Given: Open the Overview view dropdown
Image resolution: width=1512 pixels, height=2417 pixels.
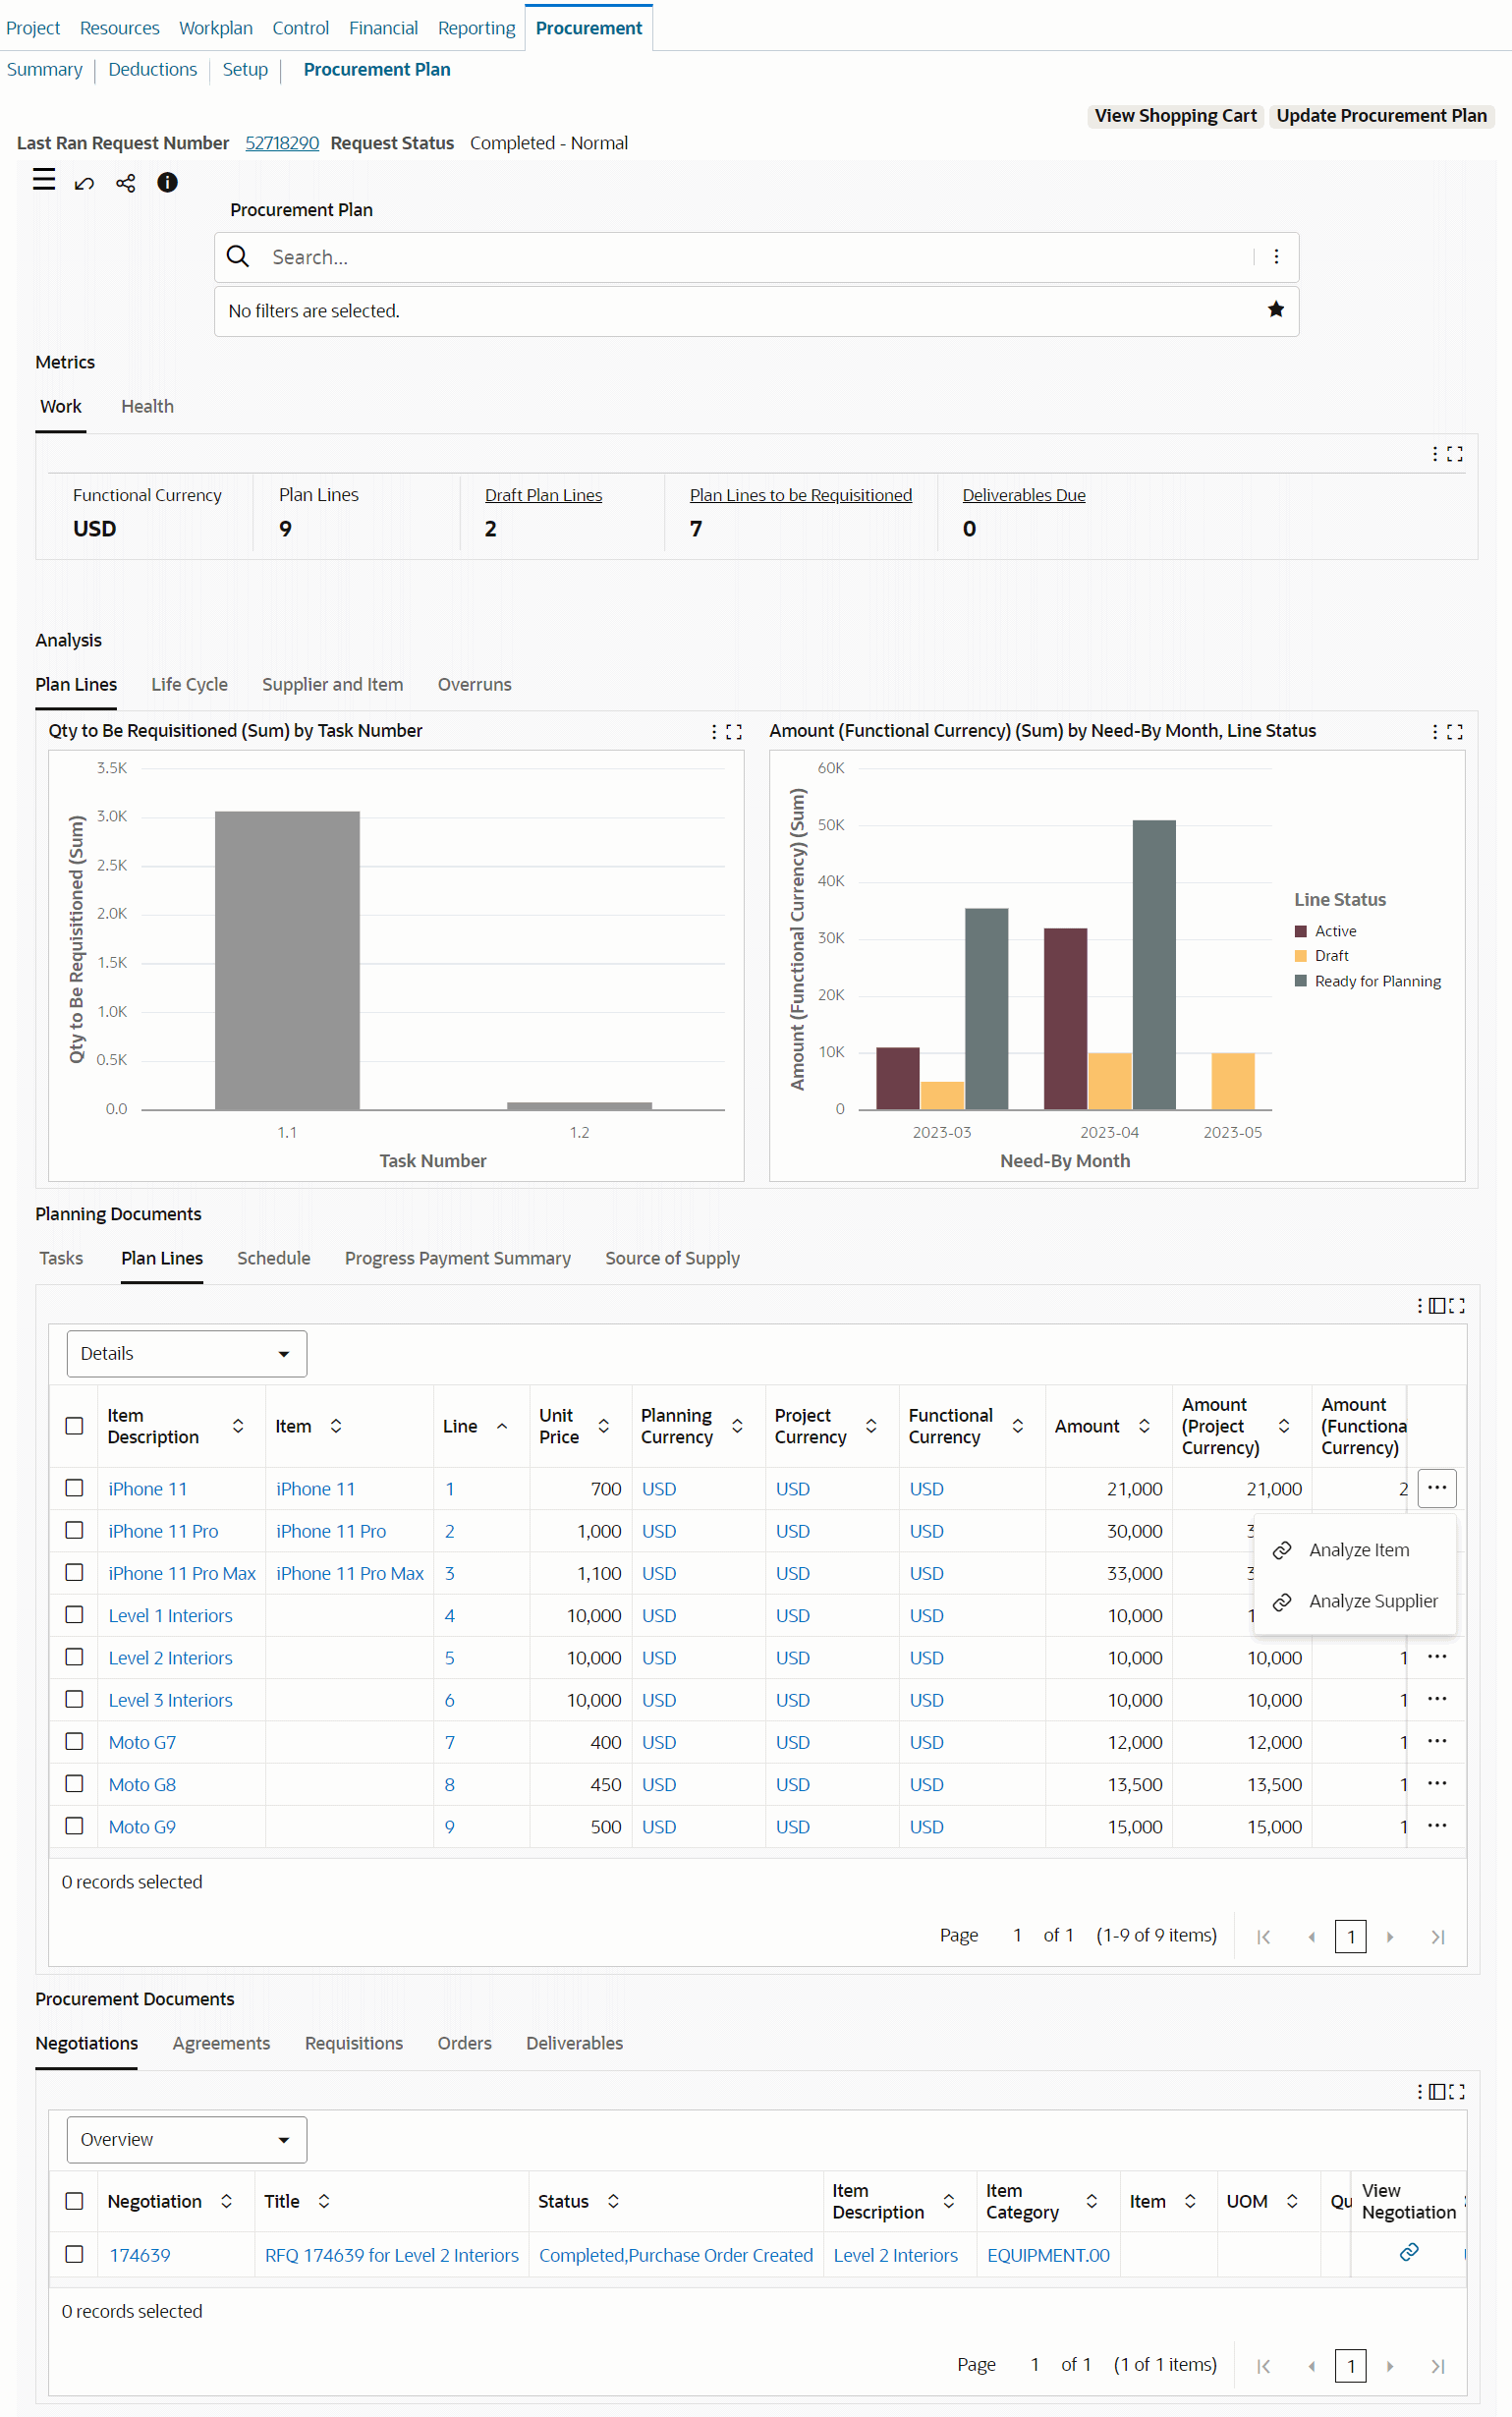Looking at the screenshot, I should [187, 2139].
